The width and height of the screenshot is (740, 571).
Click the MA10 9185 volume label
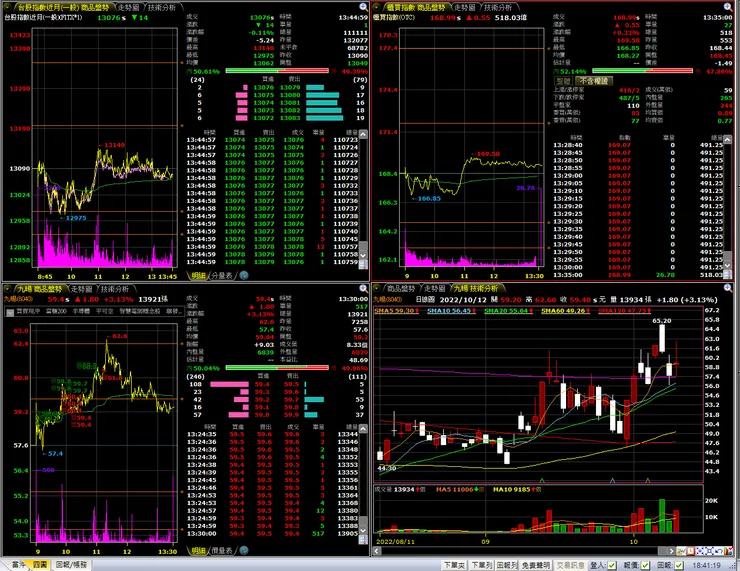(517, 489)
